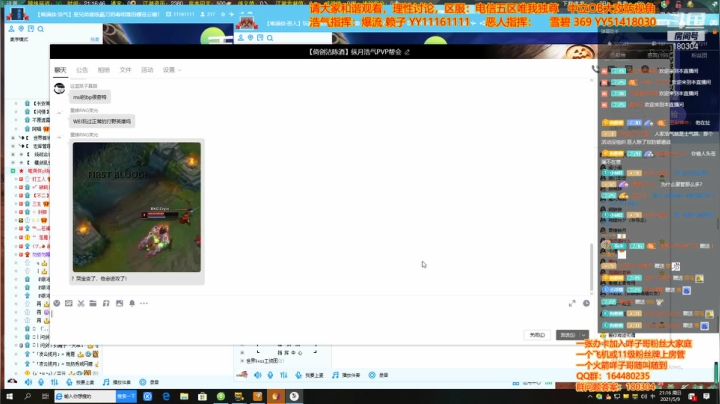Click the screenshot scissors icon in chat toolbar
This screenshot has width=720, height=404.
81,303
